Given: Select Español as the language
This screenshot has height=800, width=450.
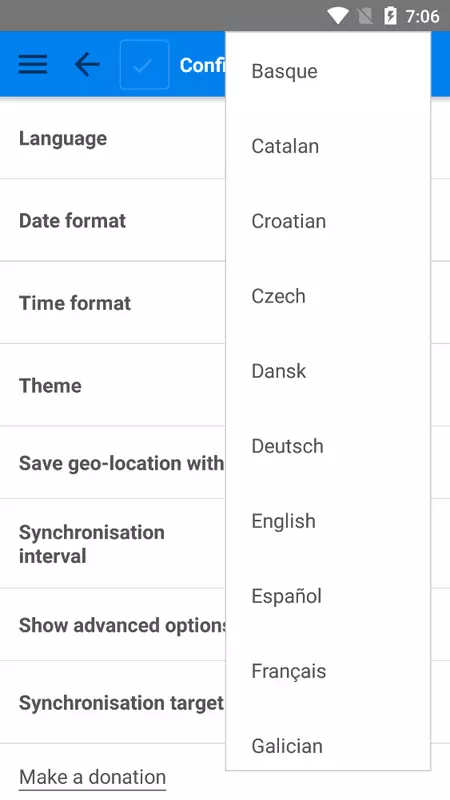Looking at the screenshot, I should click(x=328, y=596).
